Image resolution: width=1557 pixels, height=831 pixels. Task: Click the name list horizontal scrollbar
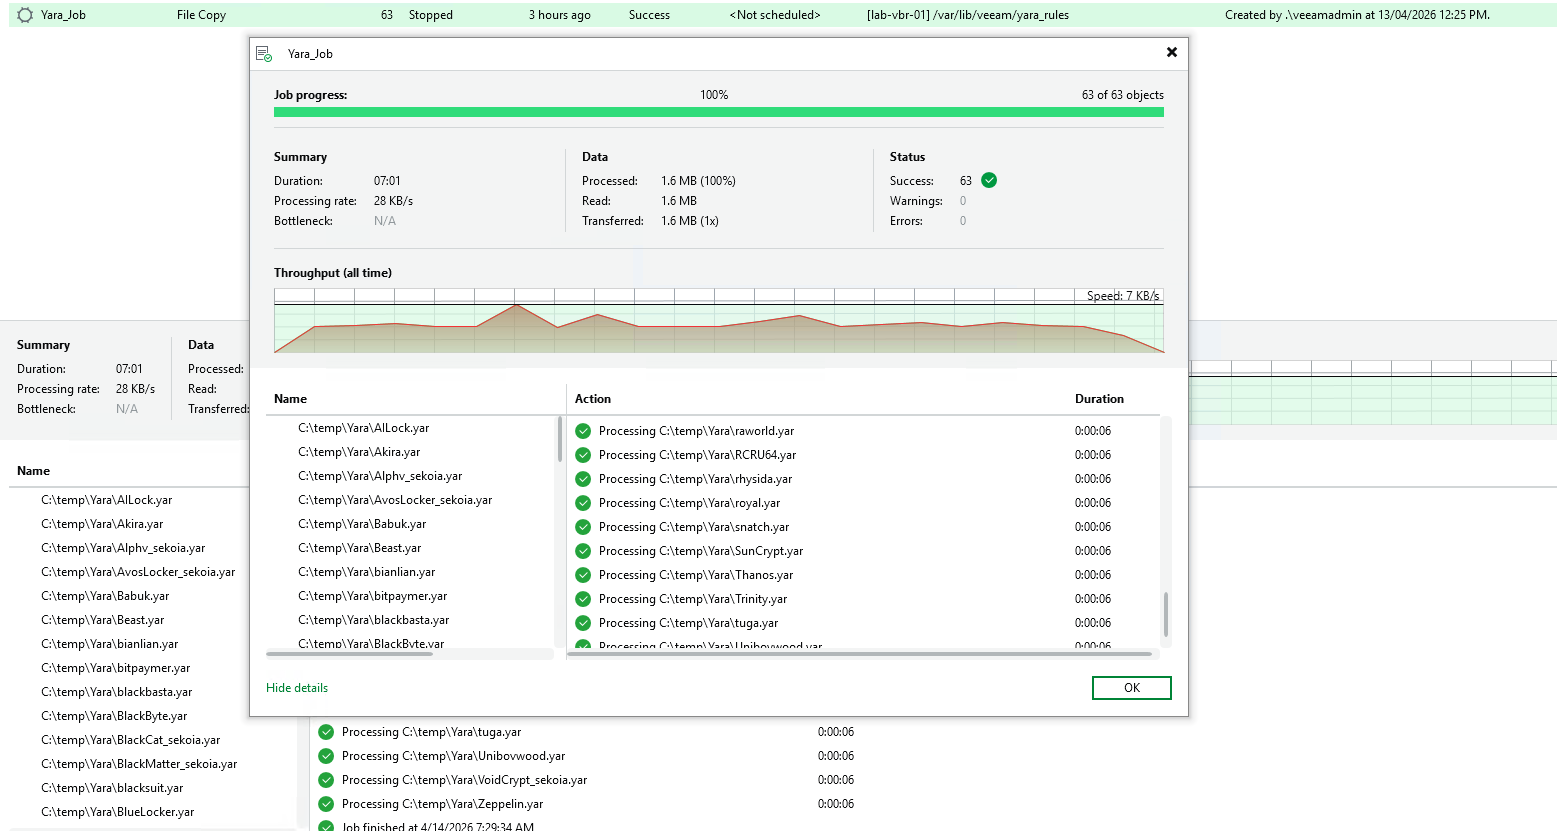[x=350, y=654]
